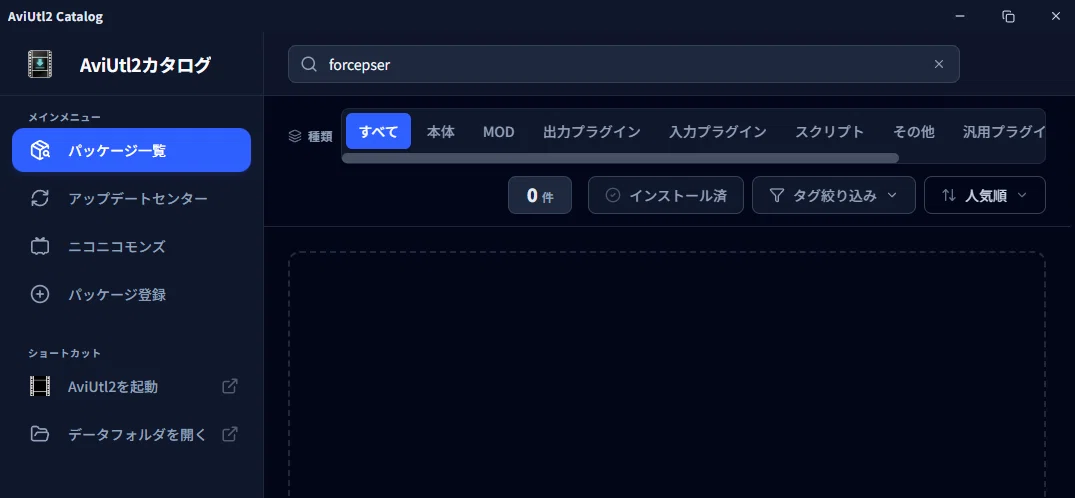Click the horizontal scrollbar under type tabs

pos(620,158)
